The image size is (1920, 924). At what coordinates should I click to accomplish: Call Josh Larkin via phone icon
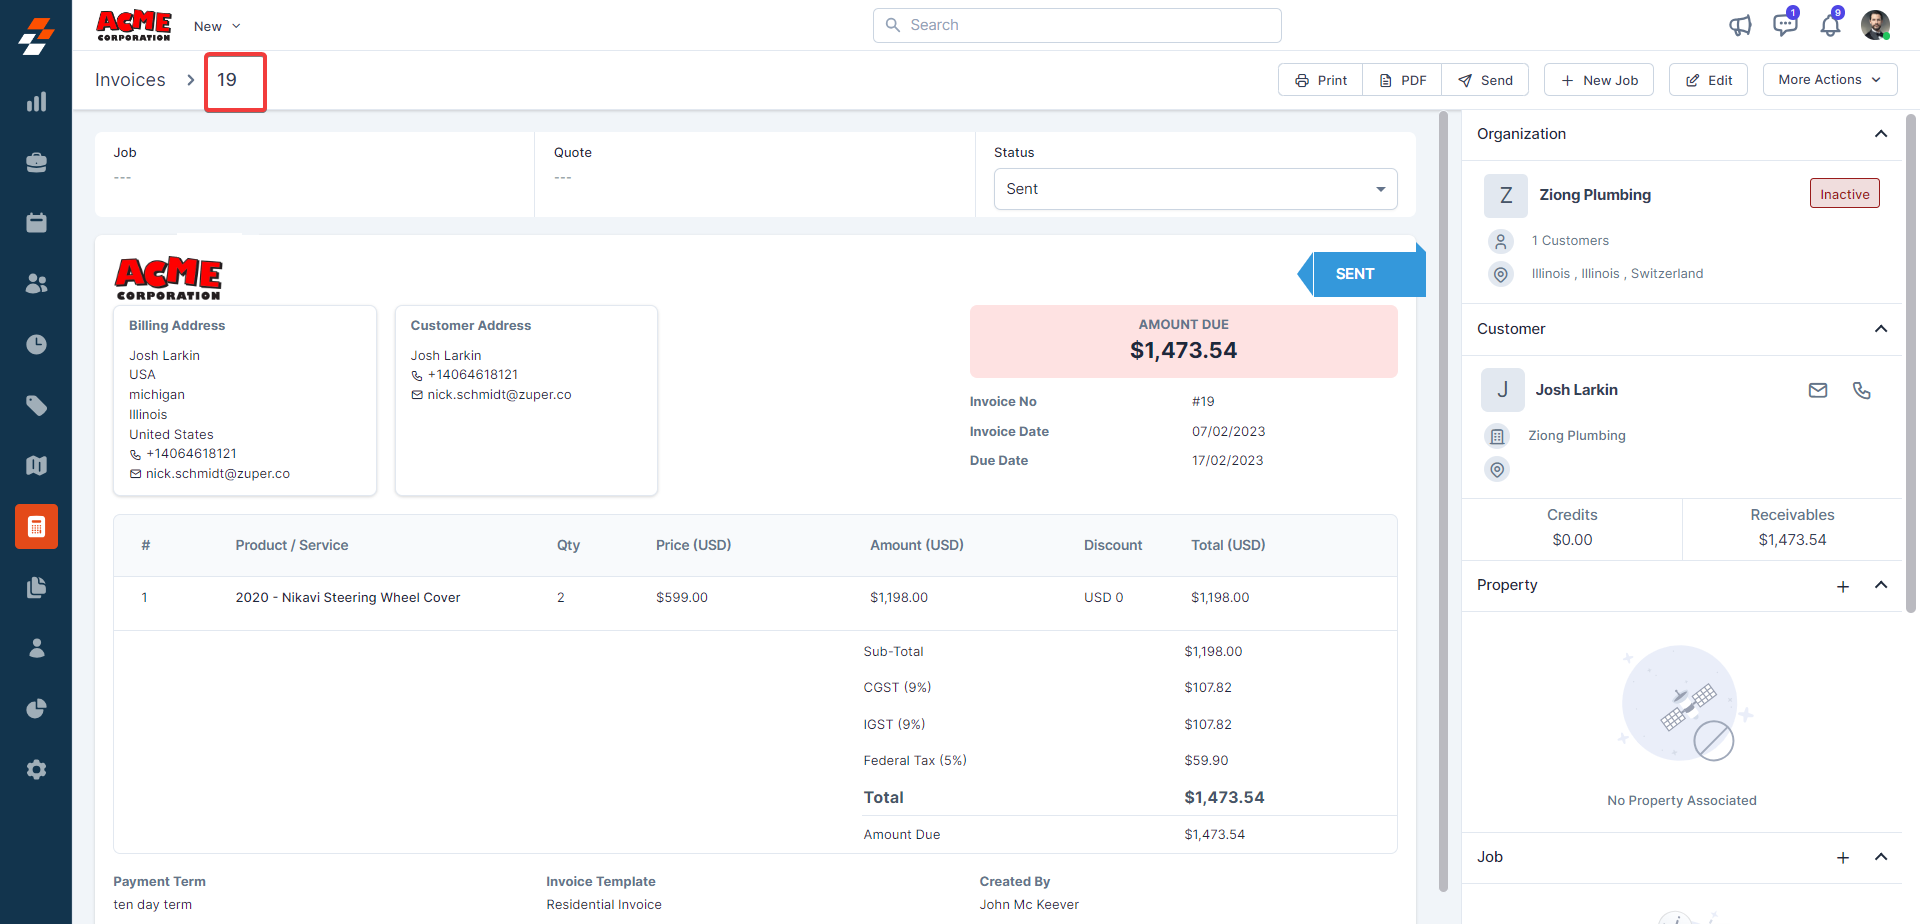[1861, 390]
